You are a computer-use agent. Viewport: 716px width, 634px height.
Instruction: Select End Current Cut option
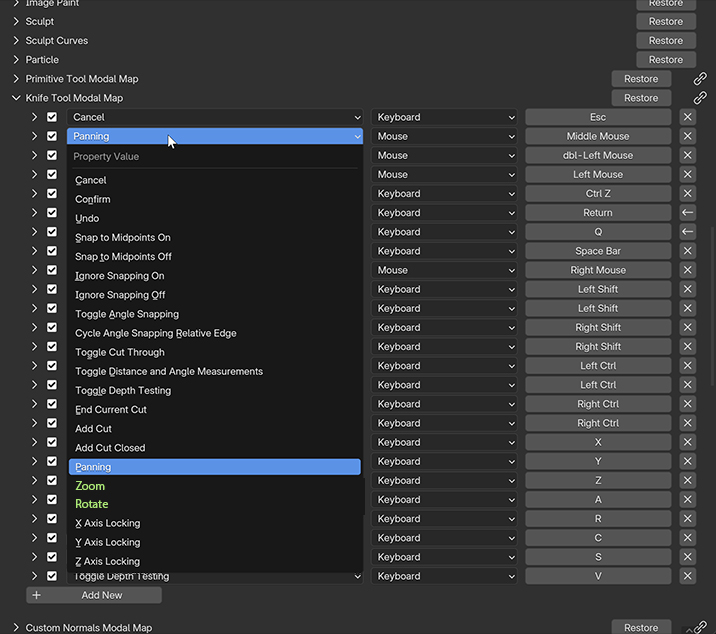click(215, 410)
